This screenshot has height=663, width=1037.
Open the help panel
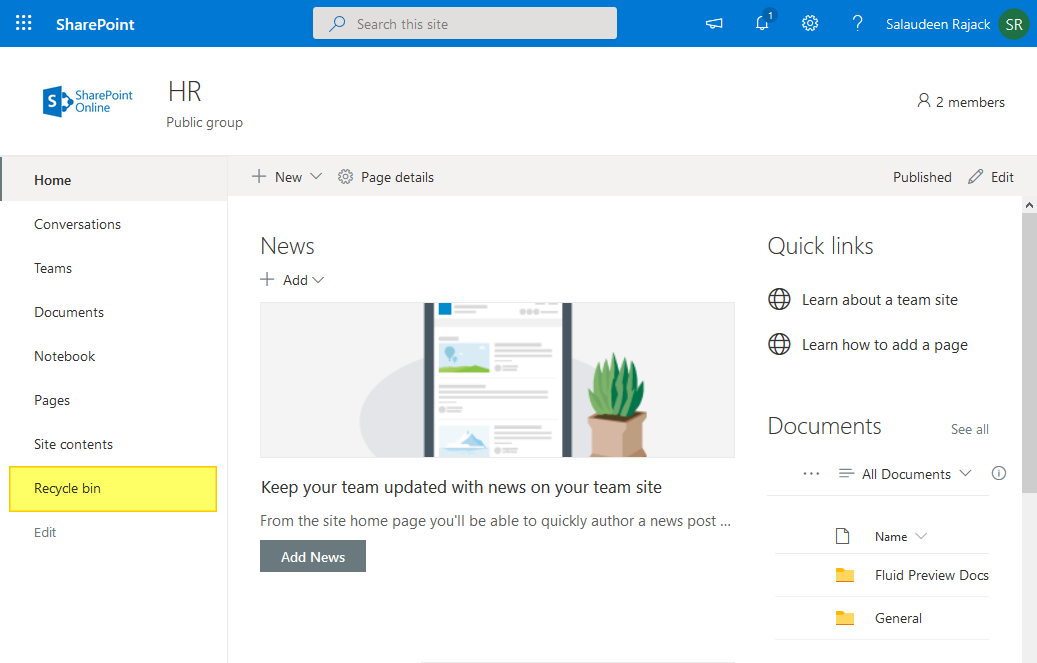click(x=857, y=23)
